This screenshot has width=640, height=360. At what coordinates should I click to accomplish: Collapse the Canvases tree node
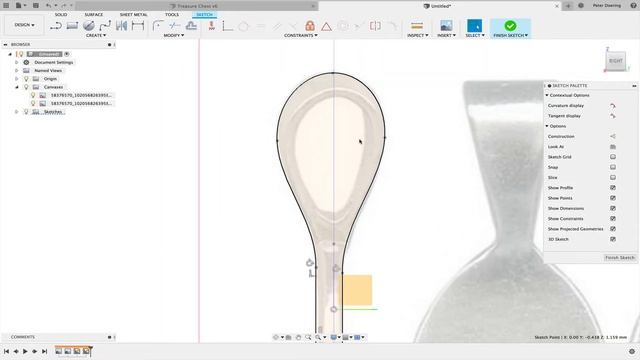pyautogui.click(x=17, y=87)
